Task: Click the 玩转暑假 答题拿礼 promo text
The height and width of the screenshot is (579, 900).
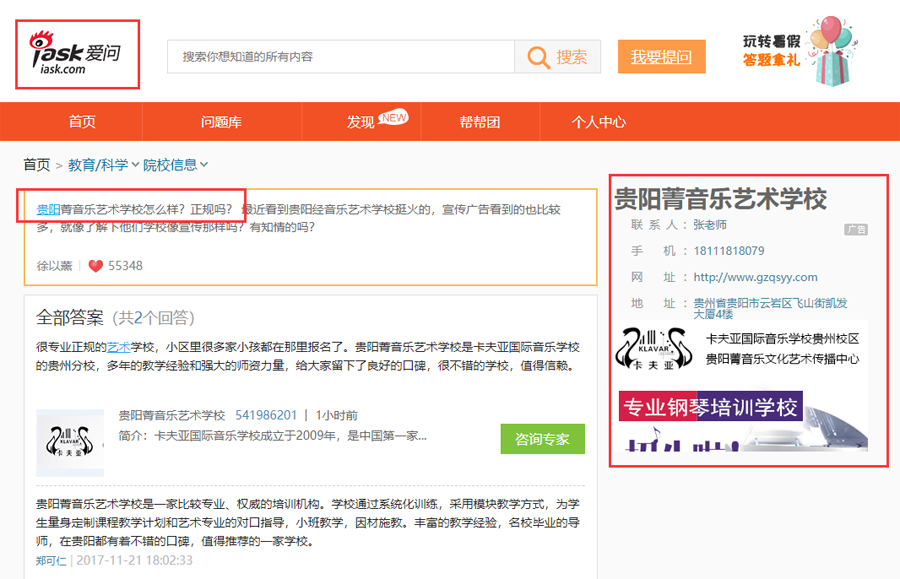Action: [x=771, y=50]
